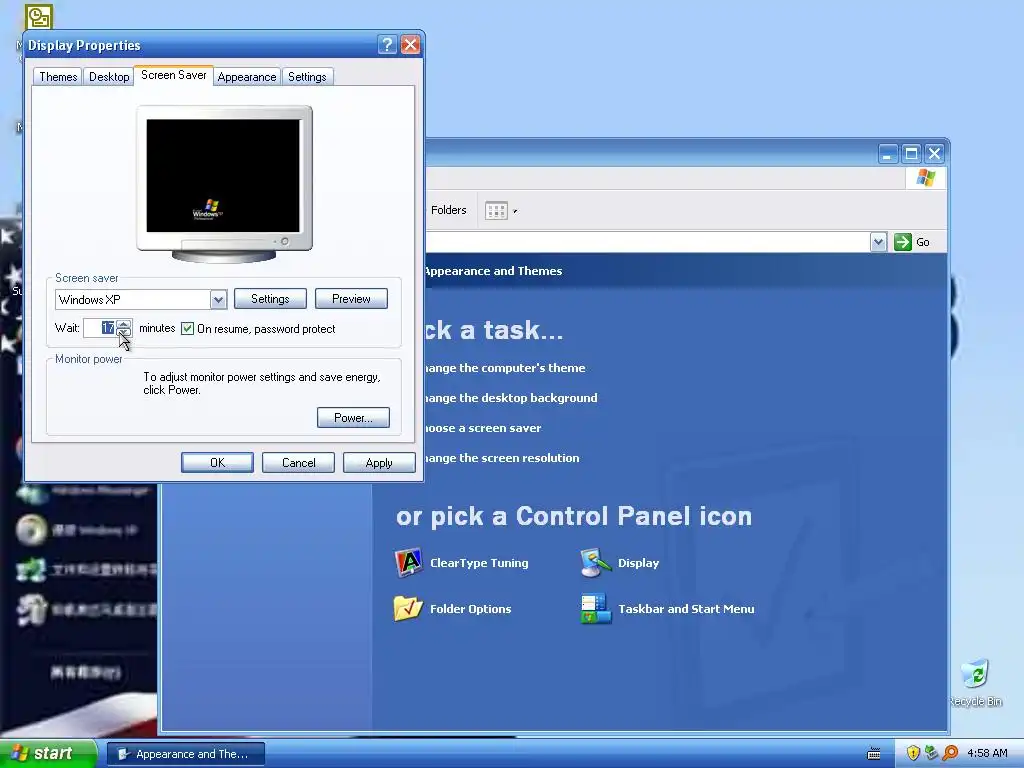The height and width of the screenshot is (768, 1024).
Task: Click the screen saver Settings button
Action: pos(270,299)
